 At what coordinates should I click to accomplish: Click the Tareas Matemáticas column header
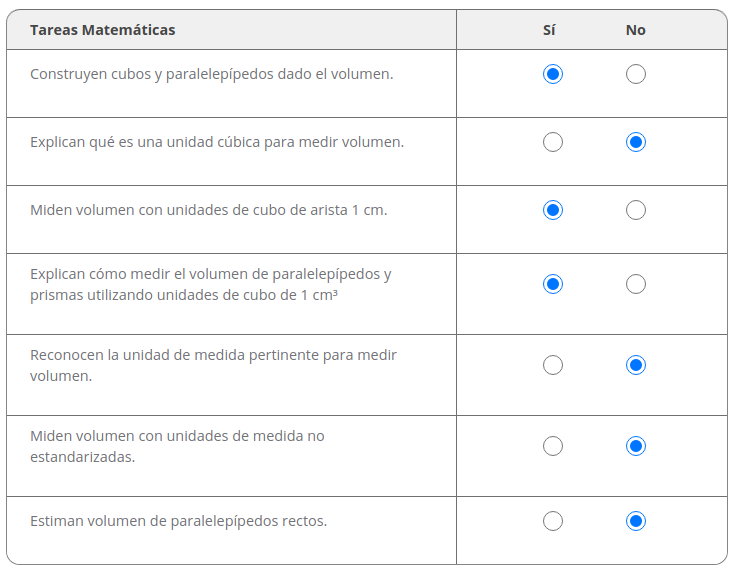tap(103, 30)
